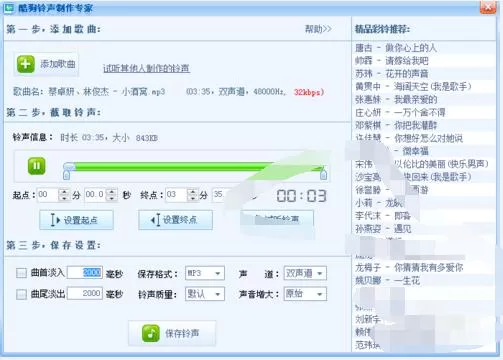Close the 酷狗铃声制作专家 window
The image size is (503, 360).
(488, 7)
